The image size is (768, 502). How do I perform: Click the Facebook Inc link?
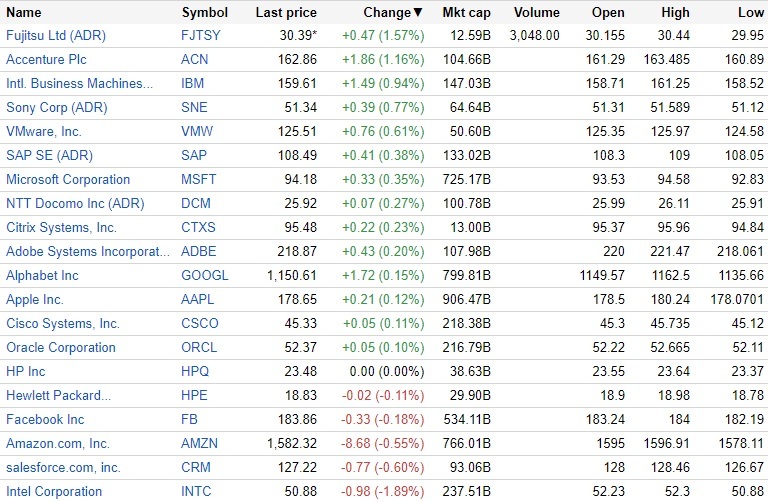[45, 419]
